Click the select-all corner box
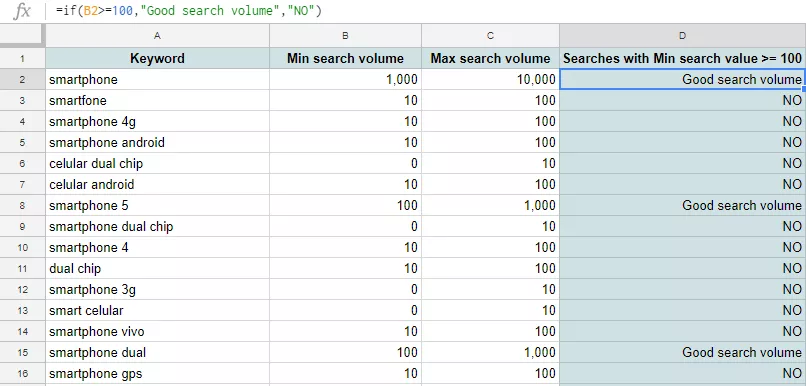806x386 pixels. tap(22, 35)
